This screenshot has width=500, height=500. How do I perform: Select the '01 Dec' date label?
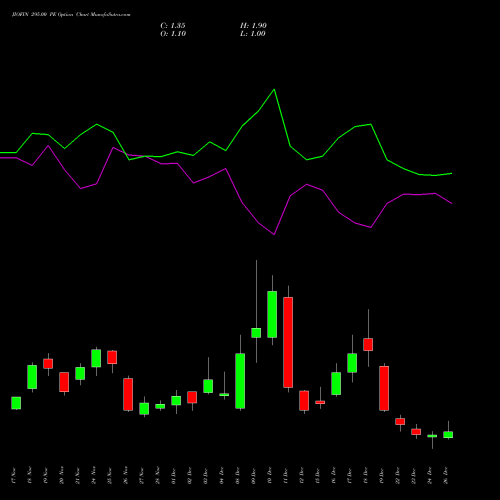[x=174, y=476]
